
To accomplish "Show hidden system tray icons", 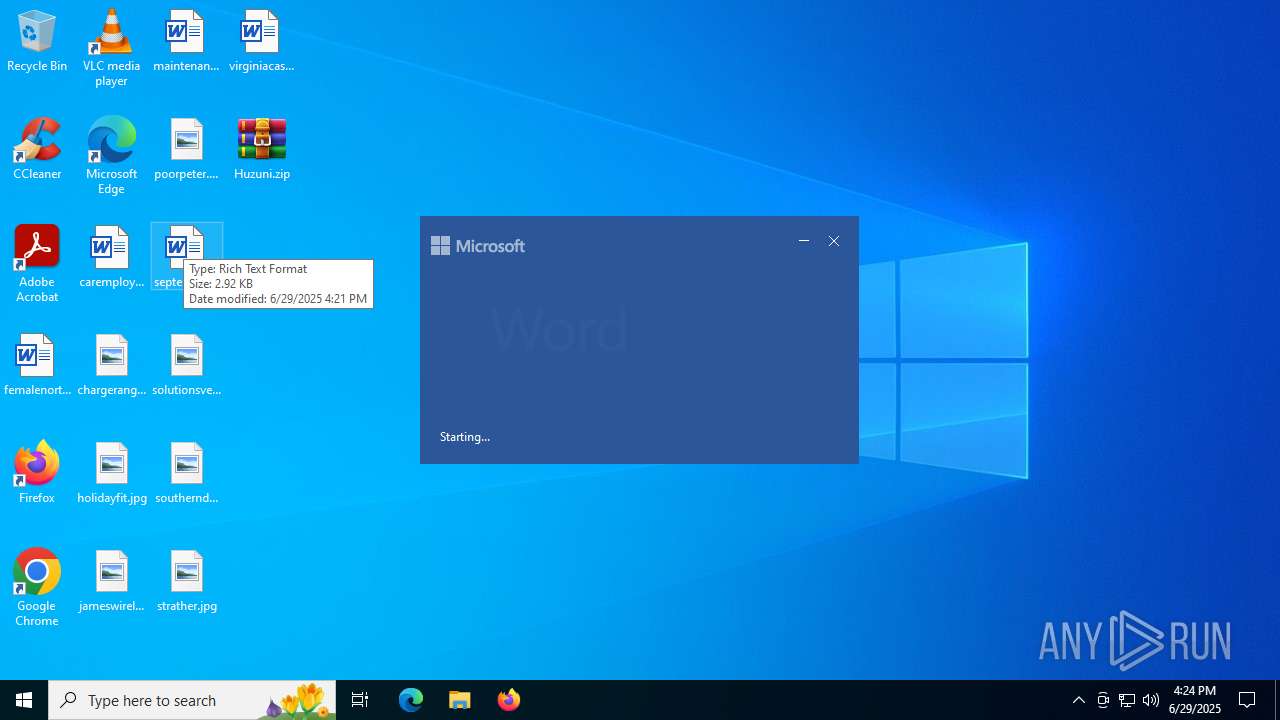I will pos(1079,700).
